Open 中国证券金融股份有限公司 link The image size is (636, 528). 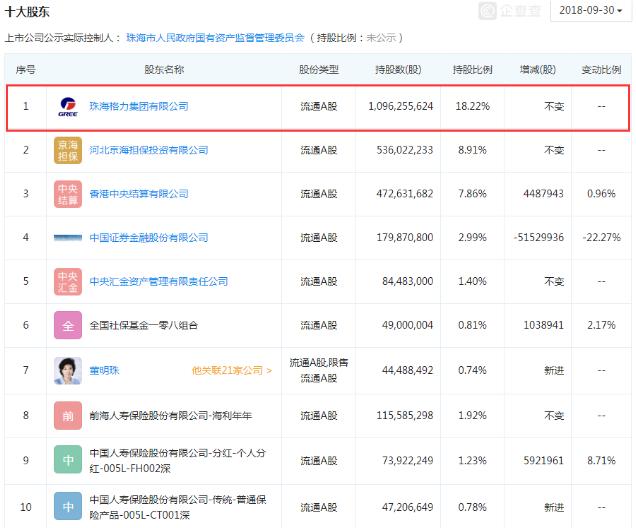pos(149,237)
